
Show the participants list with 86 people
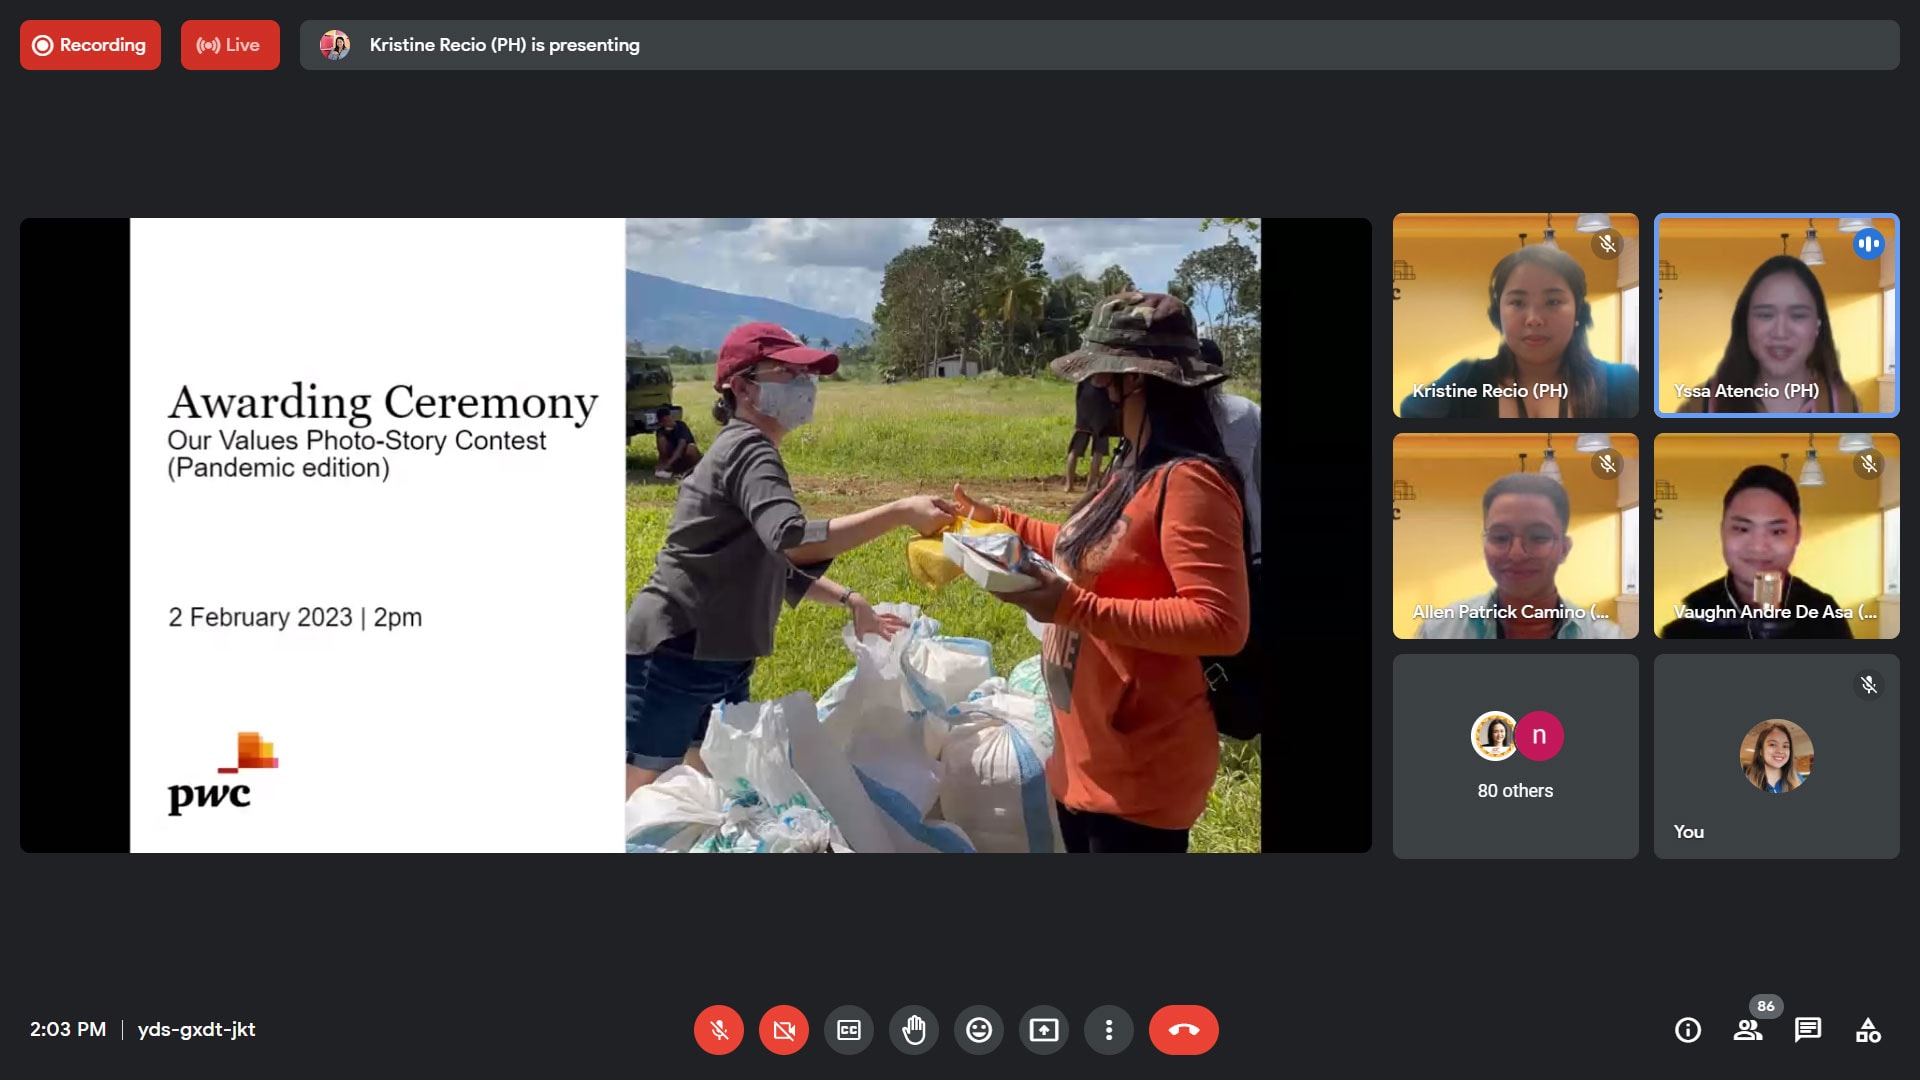(x=1747, y=1030)
